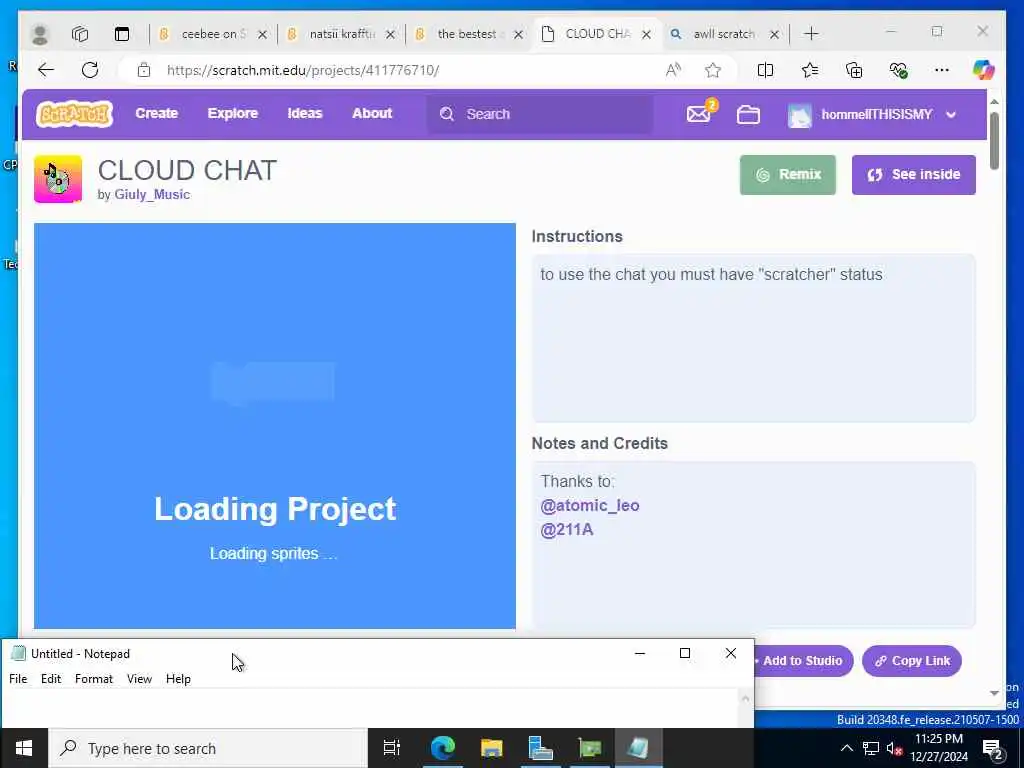Open the Notepad taskbar icon
The height and width of the screenshot is (768, 1024).
(638, 748)
